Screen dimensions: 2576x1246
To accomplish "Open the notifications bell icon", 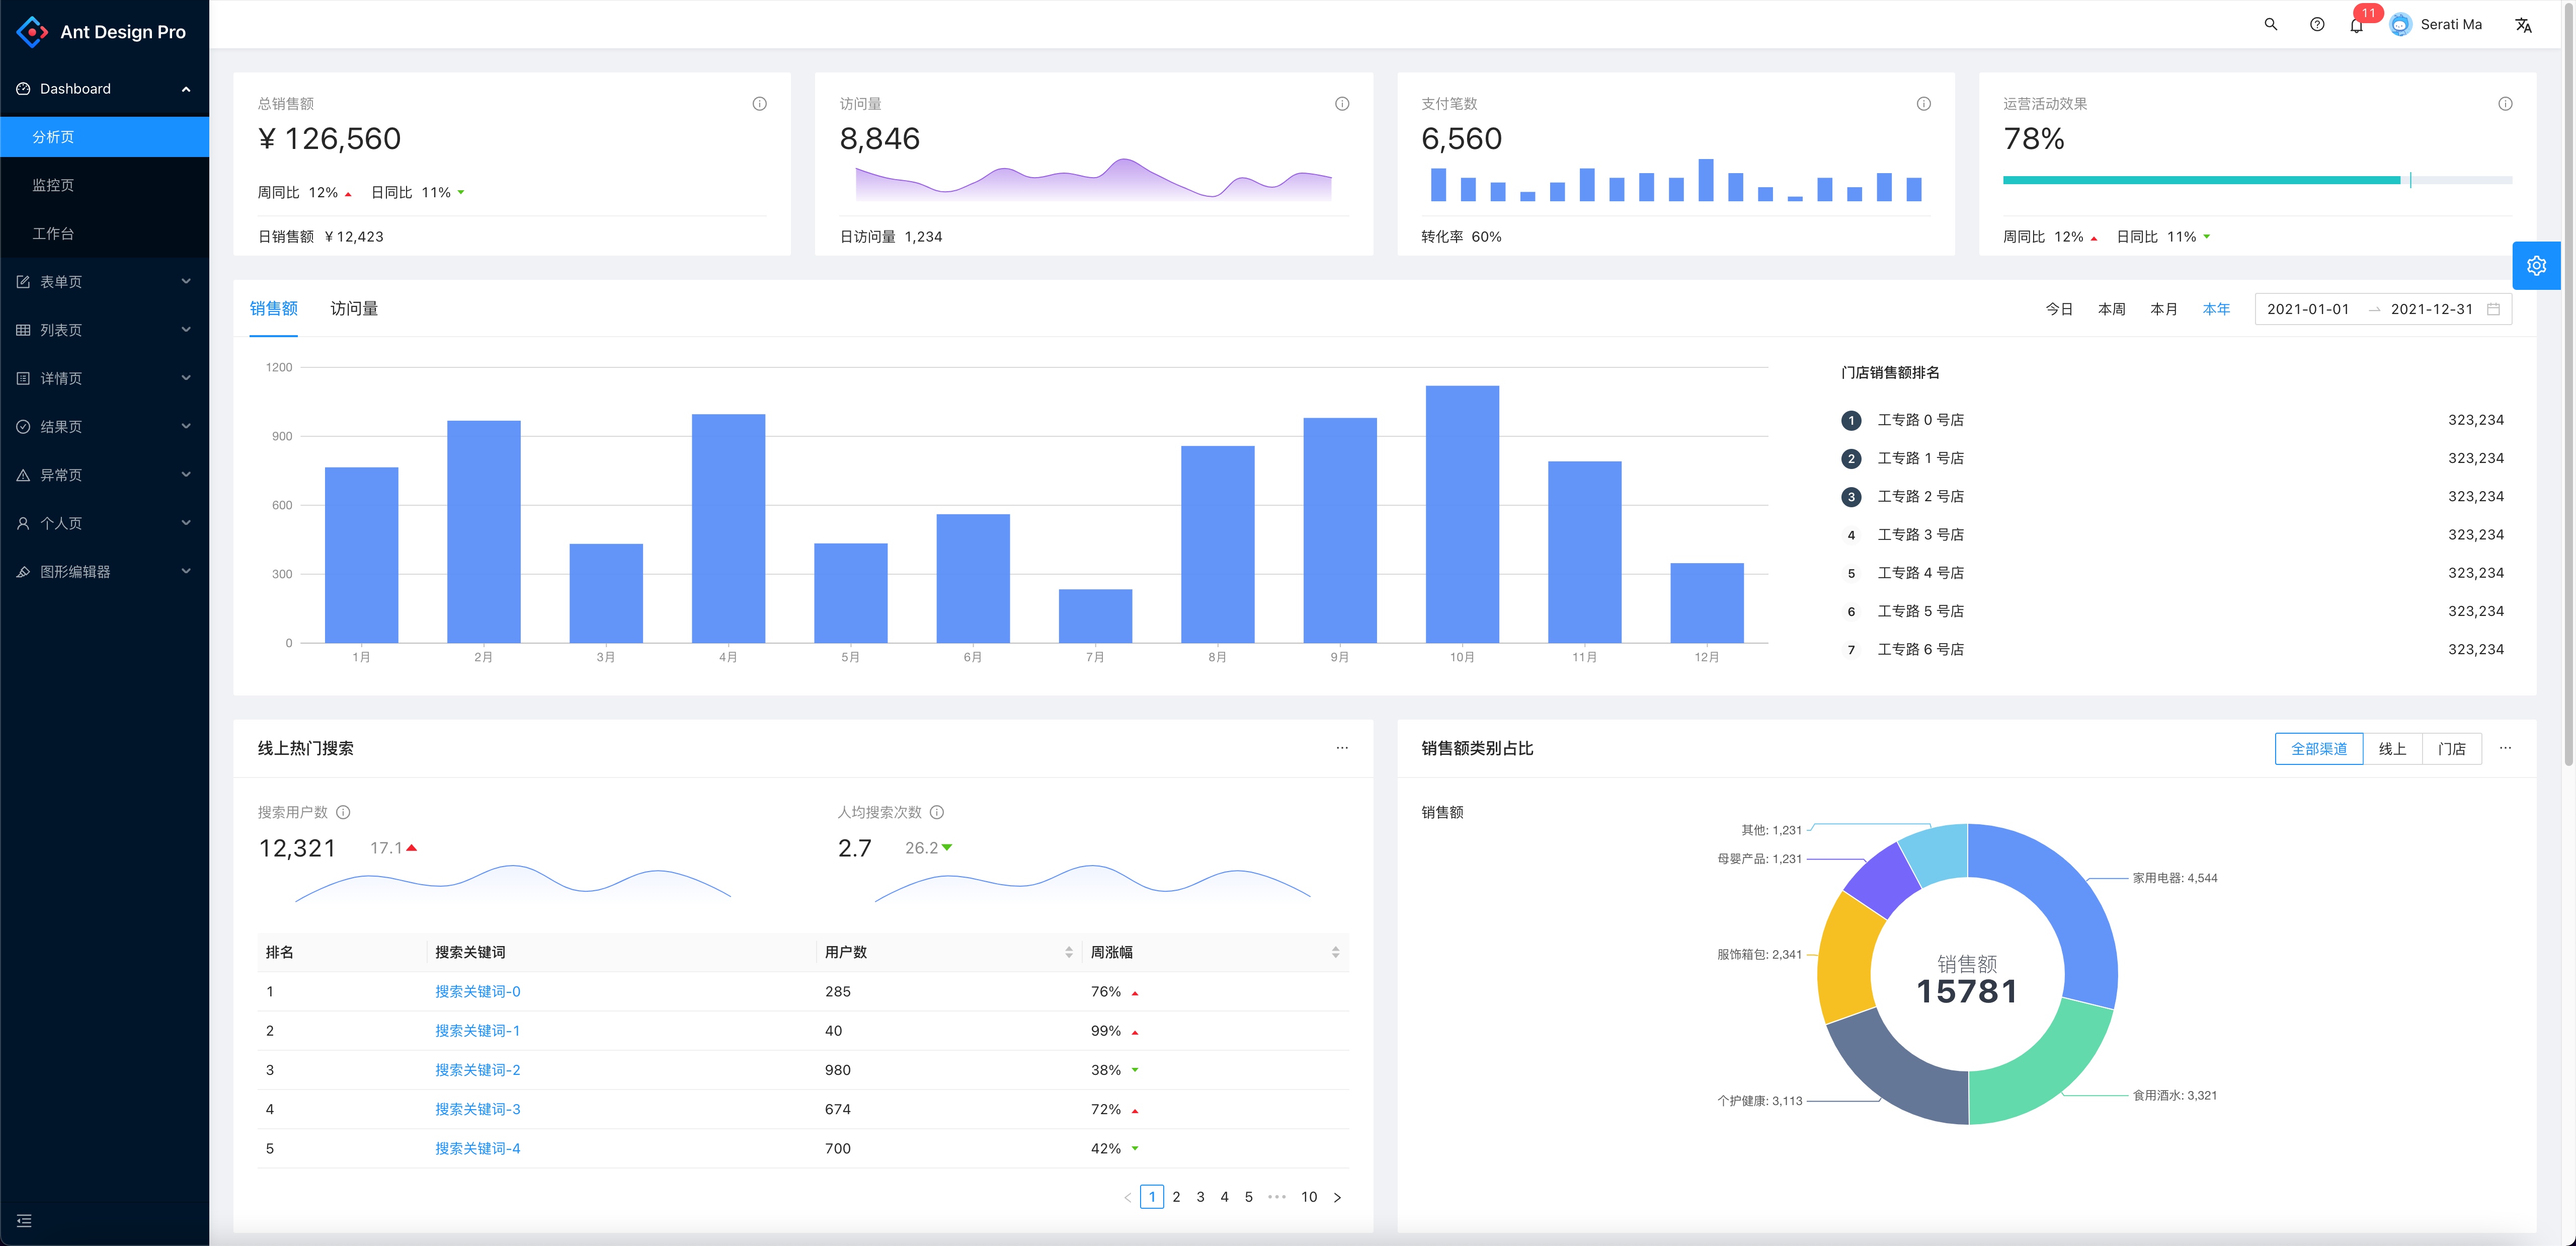I will tap(2356, 26).
